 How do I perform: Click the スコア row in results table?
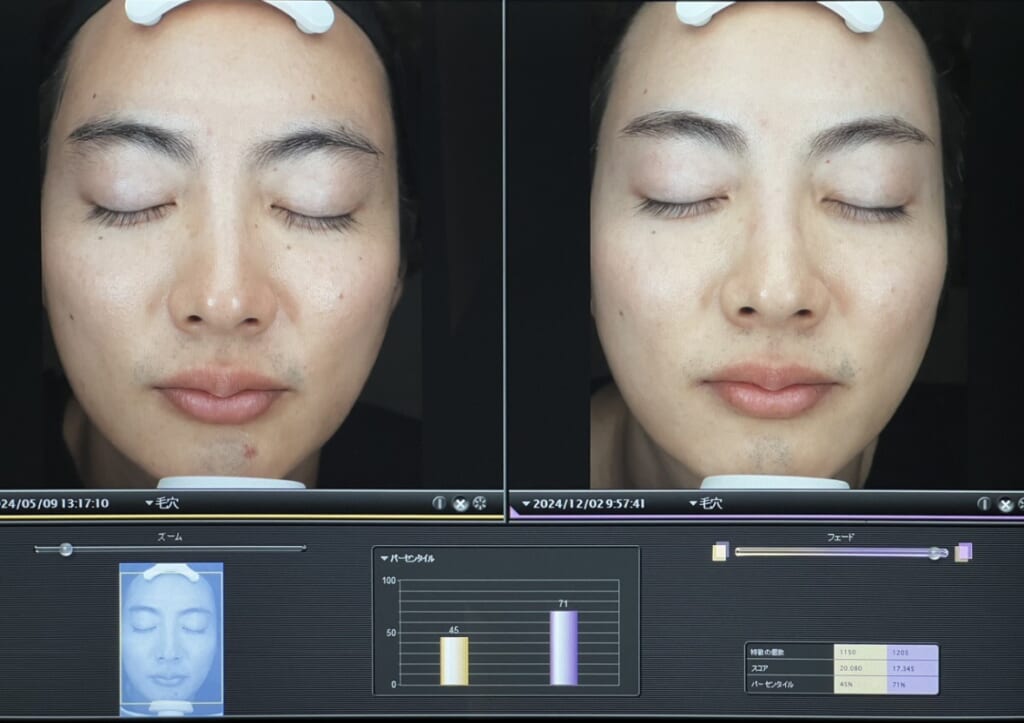click(789, 668)
